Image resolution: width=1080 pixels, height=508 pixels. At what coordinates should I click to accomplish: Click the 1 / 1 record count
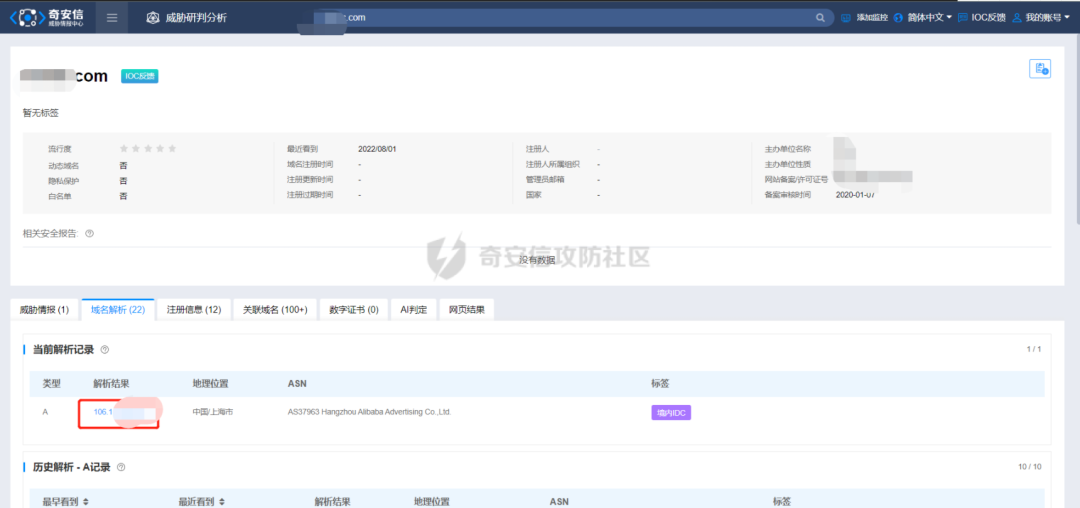pos(1034,350)
